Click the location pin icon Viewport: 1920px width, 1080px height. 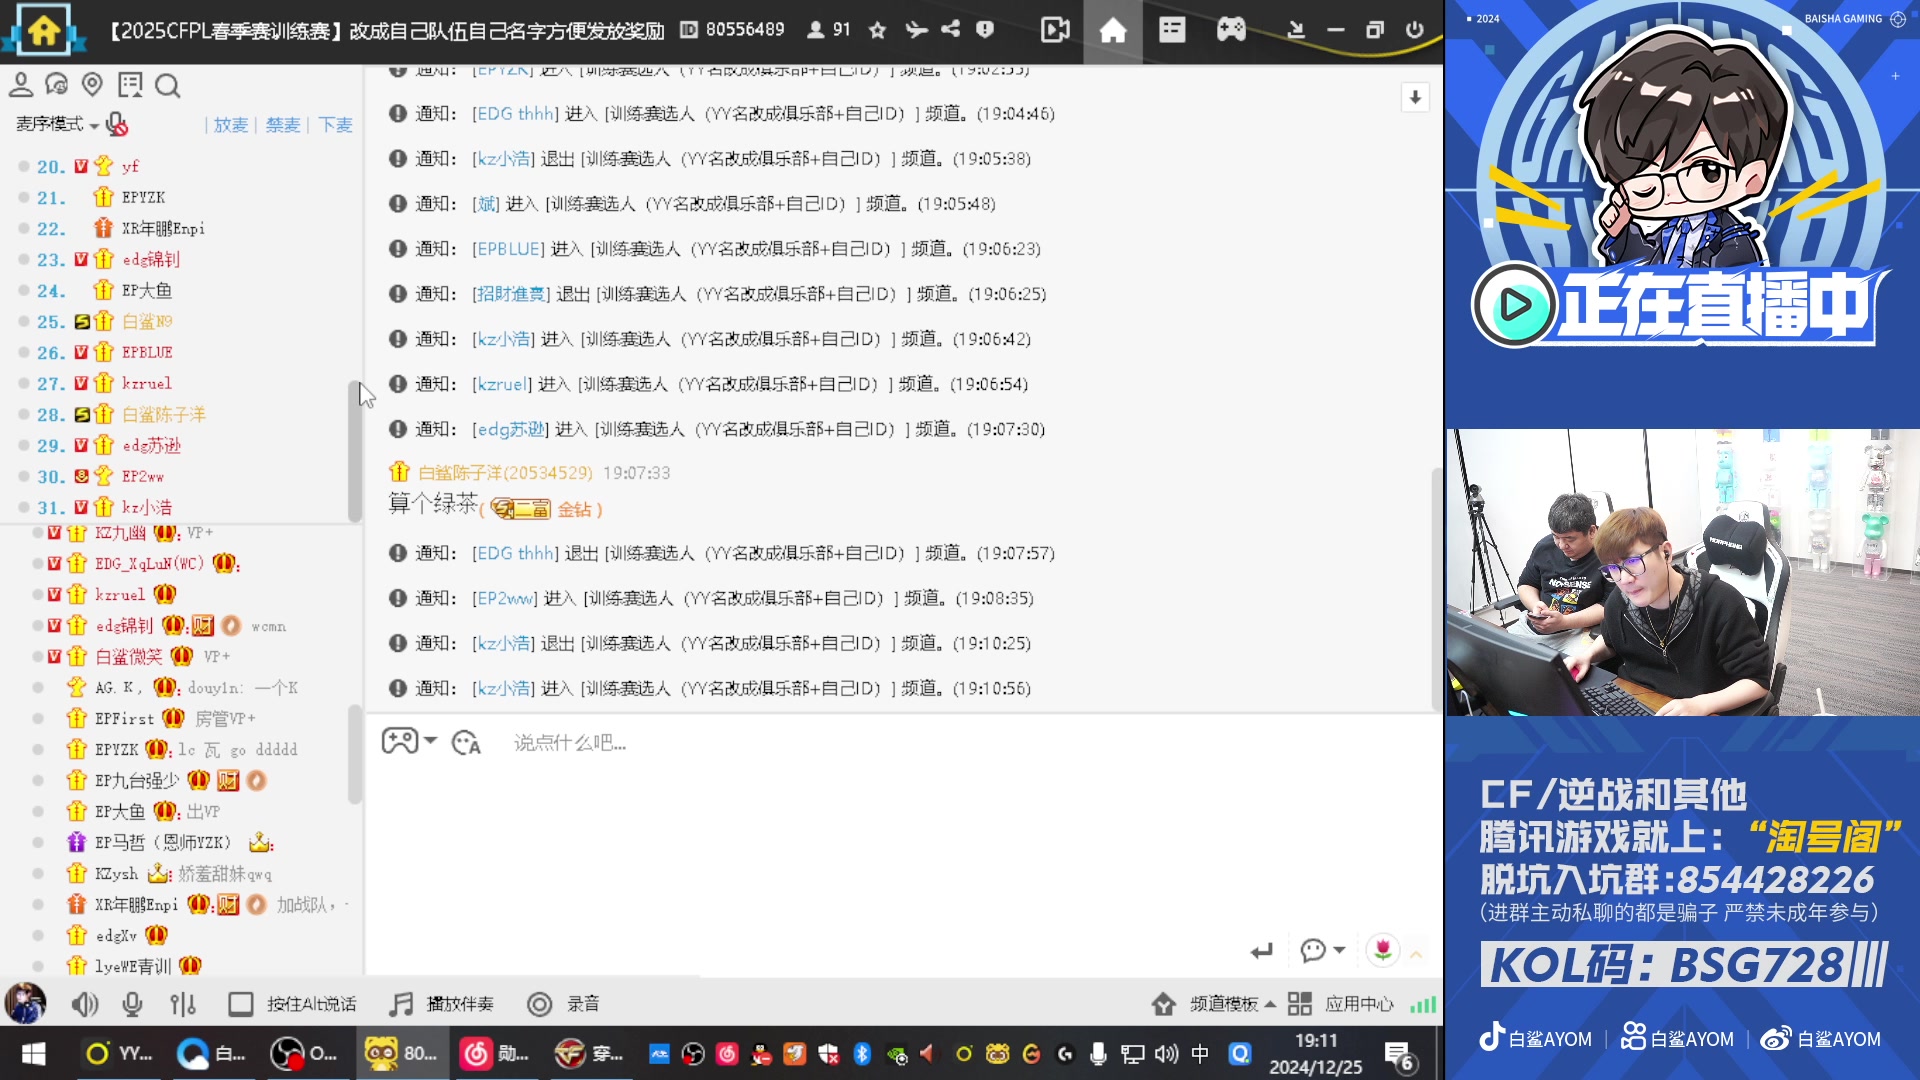92,85
